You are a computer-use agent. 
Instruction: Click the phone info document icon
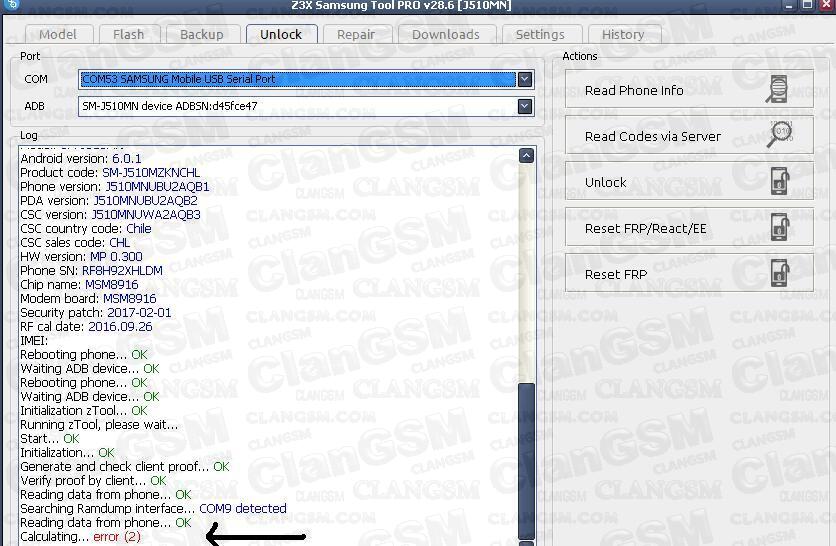777,90
